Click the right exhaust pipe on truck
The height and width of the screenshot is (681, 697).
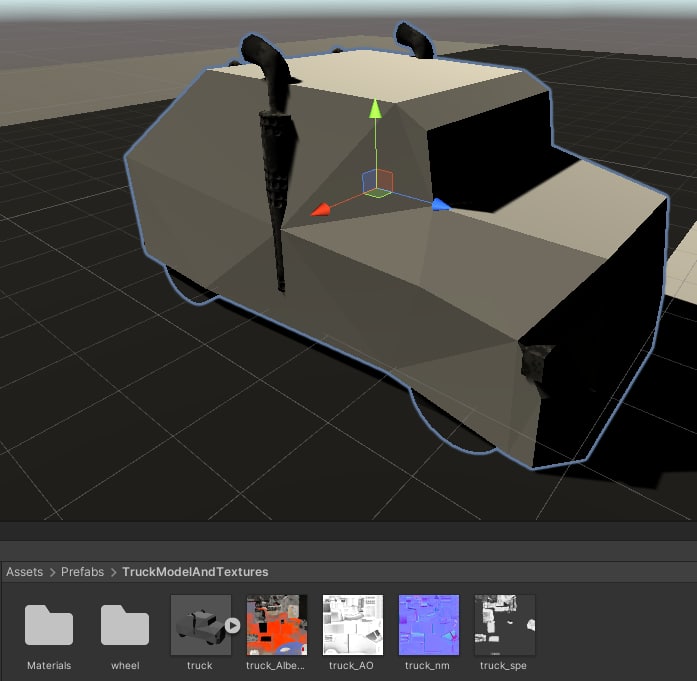click(414, 41)
